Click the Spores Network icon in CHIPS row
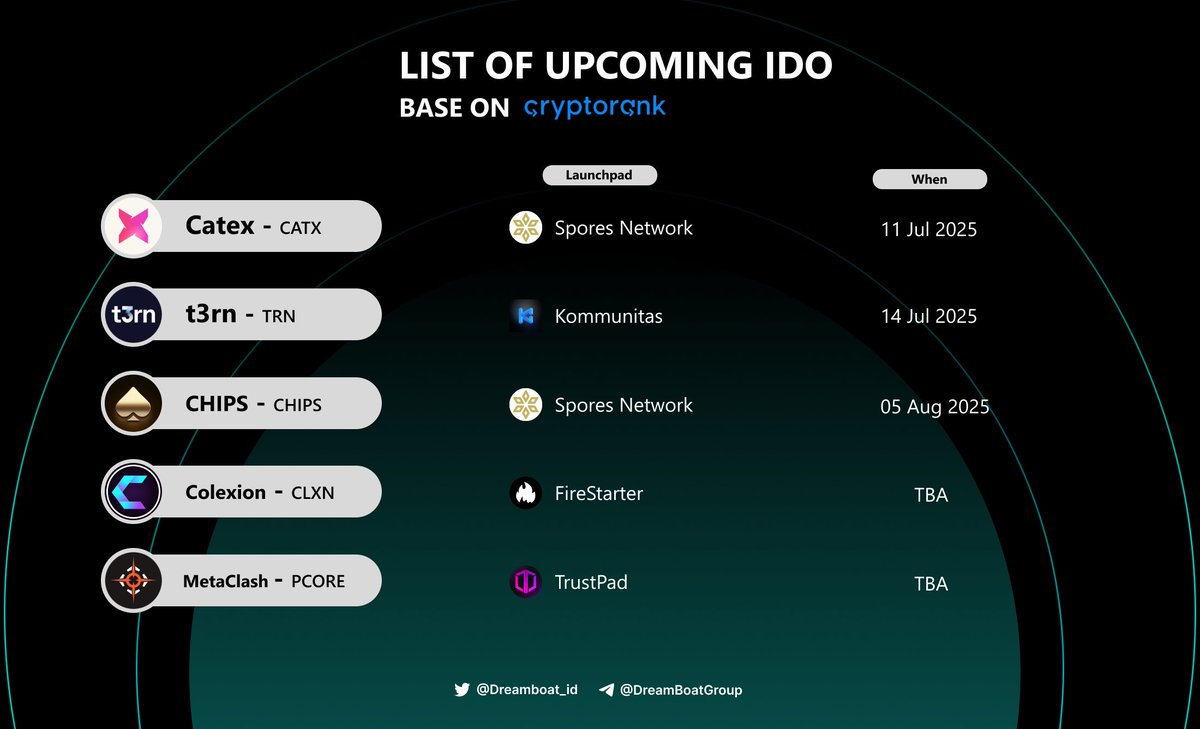 [x=525, y=405]
